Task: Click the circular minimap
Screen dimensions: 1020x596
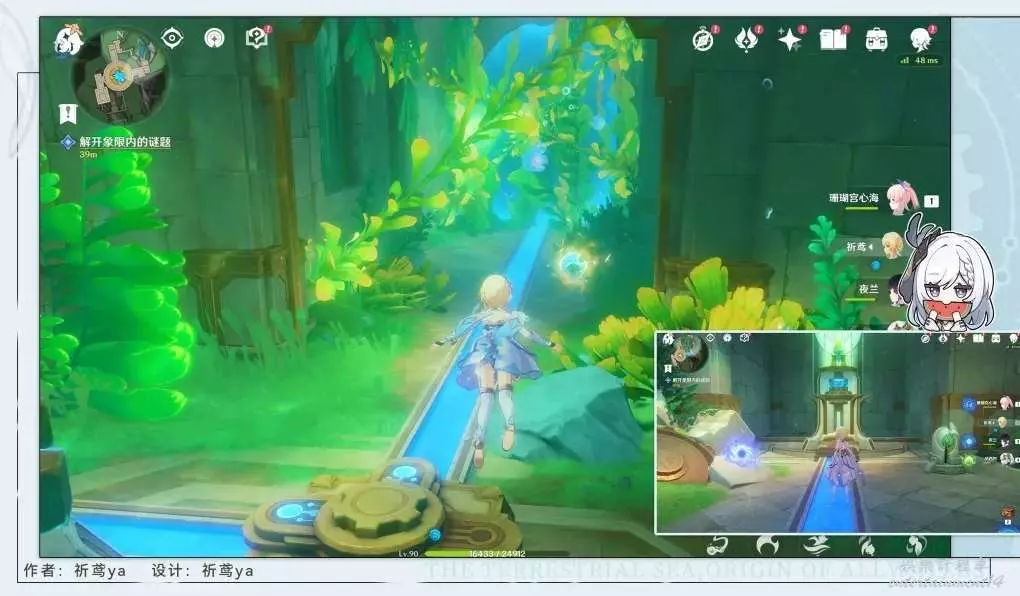Action: click(121, 74)
